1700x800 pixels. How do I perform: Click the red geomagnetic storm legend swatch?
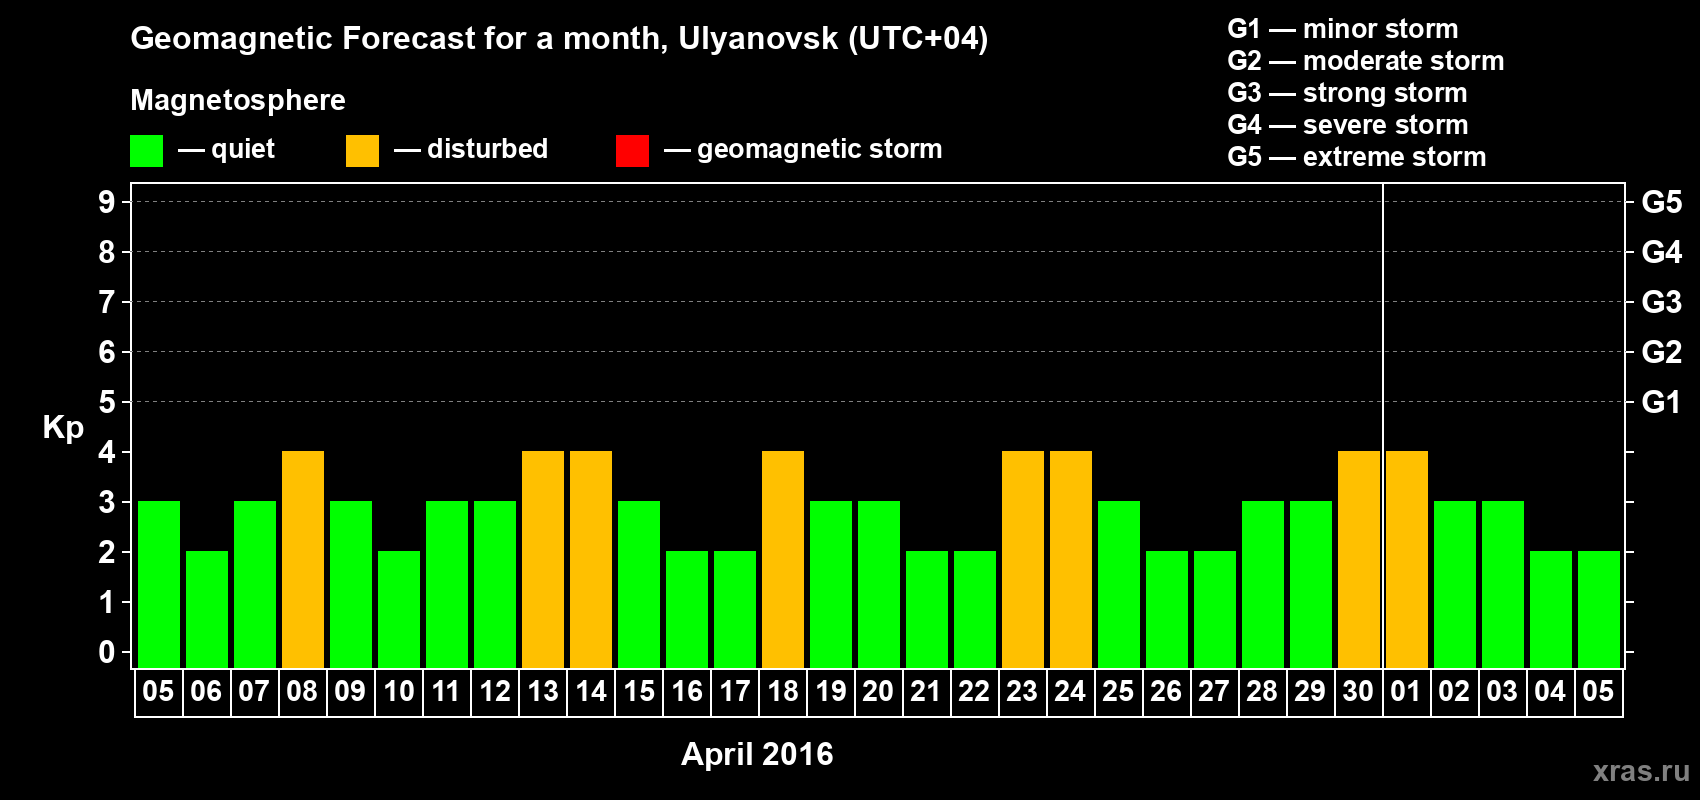pos(632,151)
